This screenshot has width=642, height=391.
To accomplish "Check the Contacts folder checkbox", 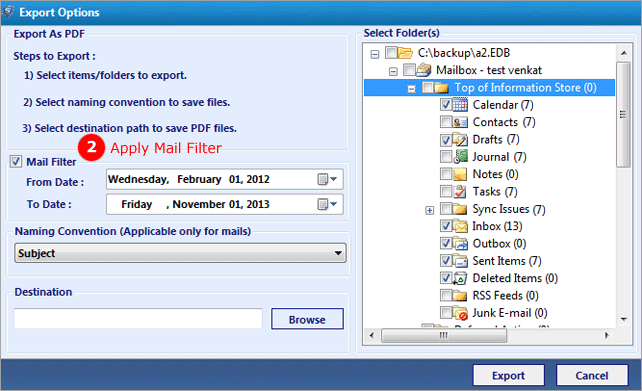I will 446,122.
